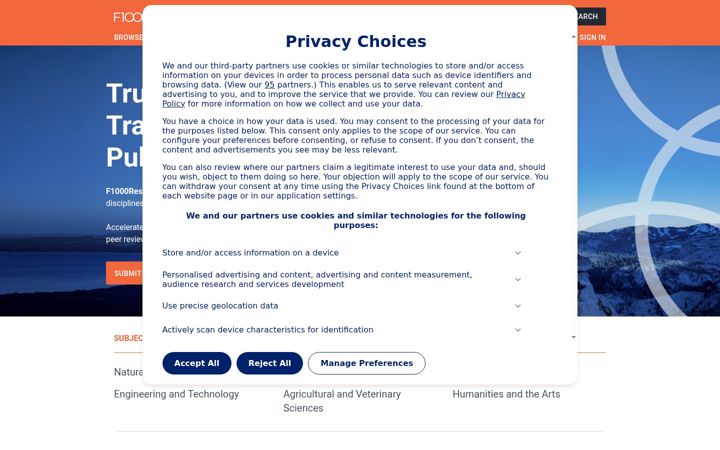
Task: Expand the Store and/or access information chevron
Action: (518, 253)
